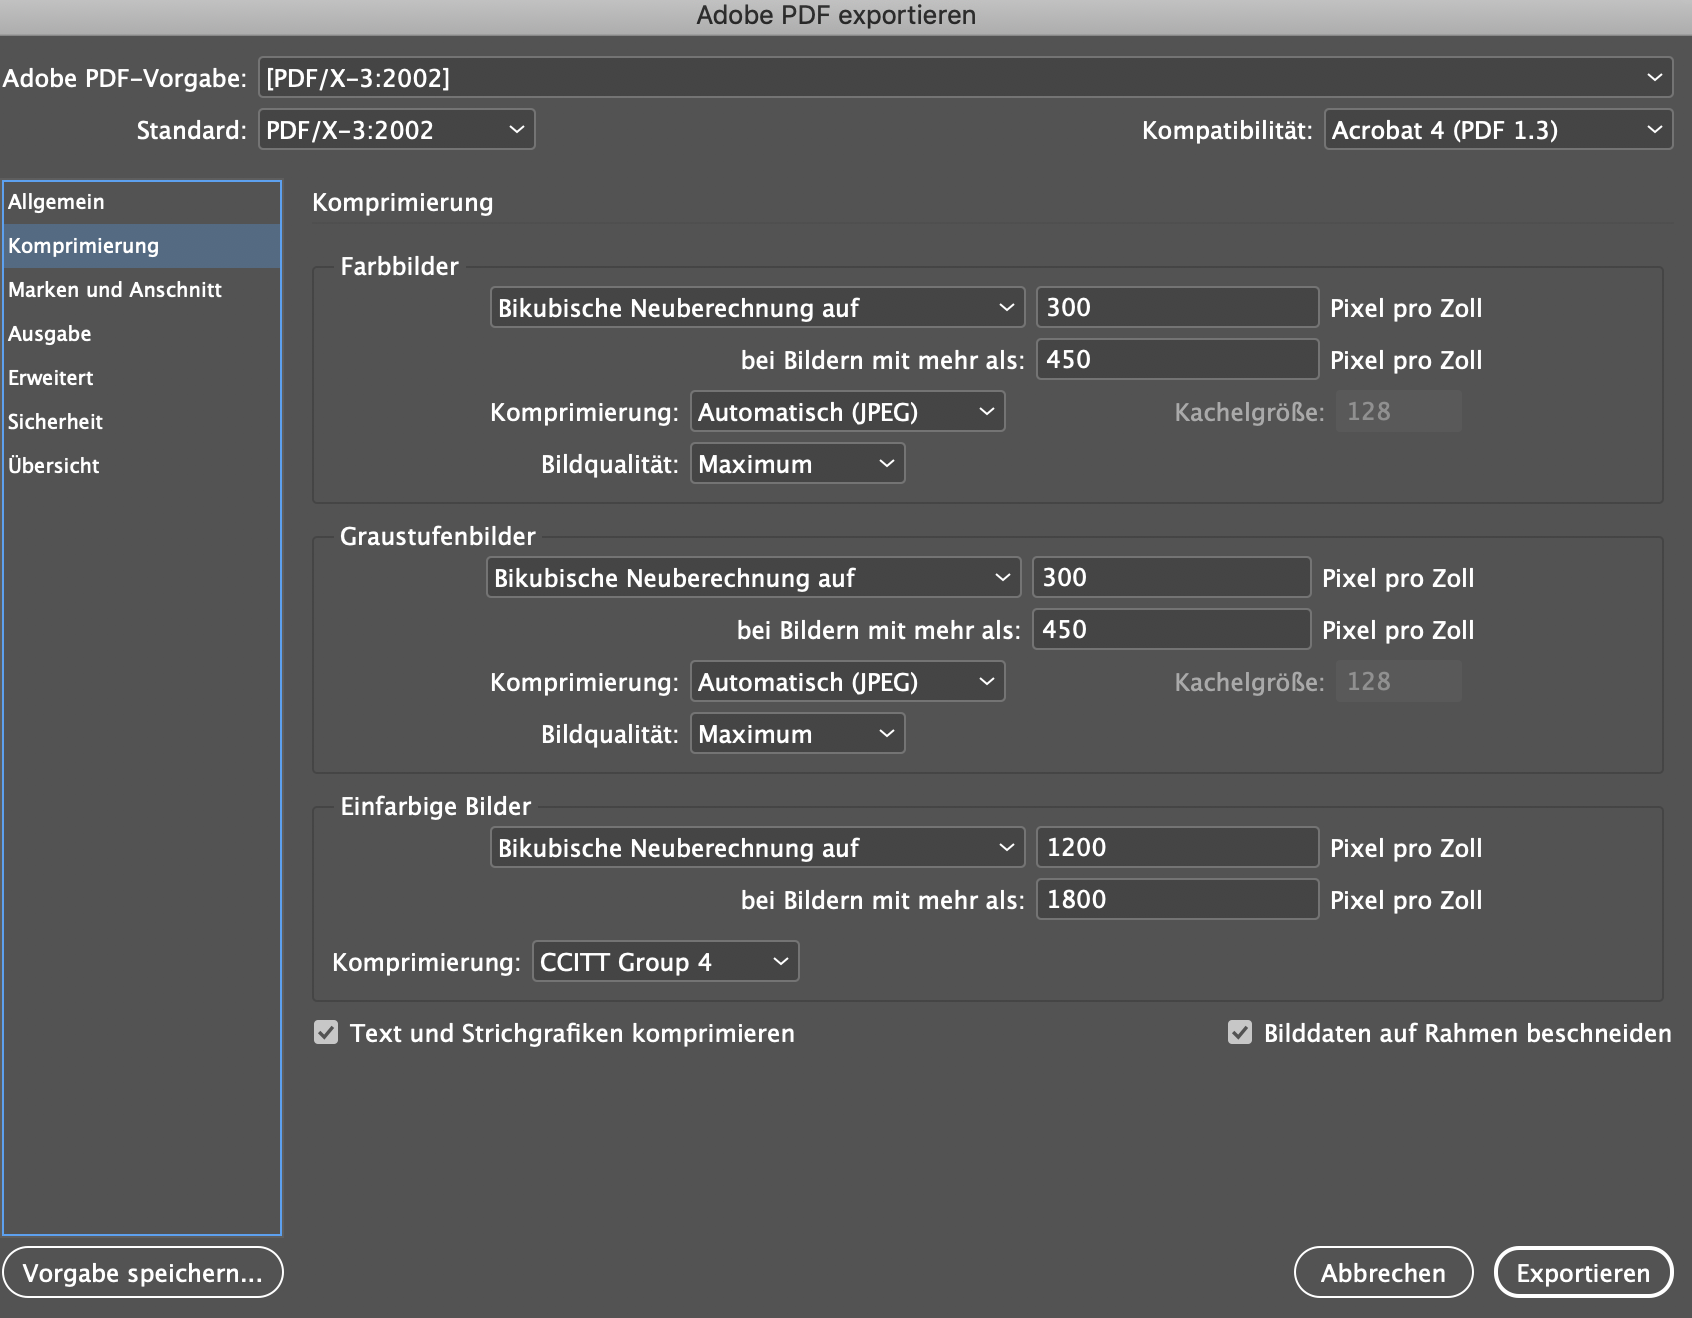Open the Marken und Anschnitt section
The height and width of the screenshot is (1318, 1692).
click(142, 290)
